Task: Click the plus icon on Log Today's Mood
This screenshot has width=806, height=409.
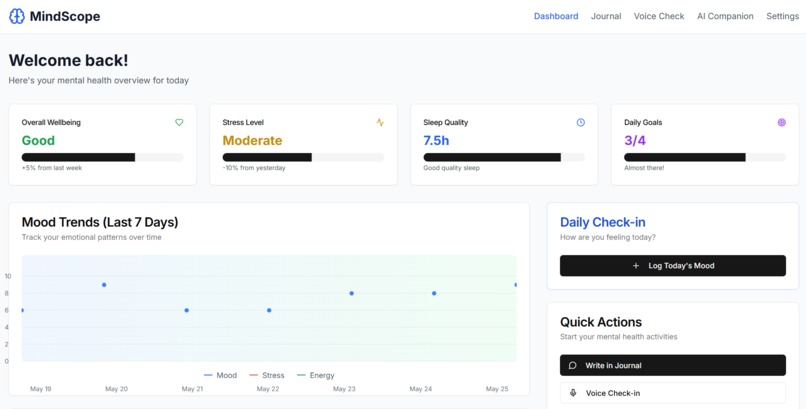Action: point(636,266)
